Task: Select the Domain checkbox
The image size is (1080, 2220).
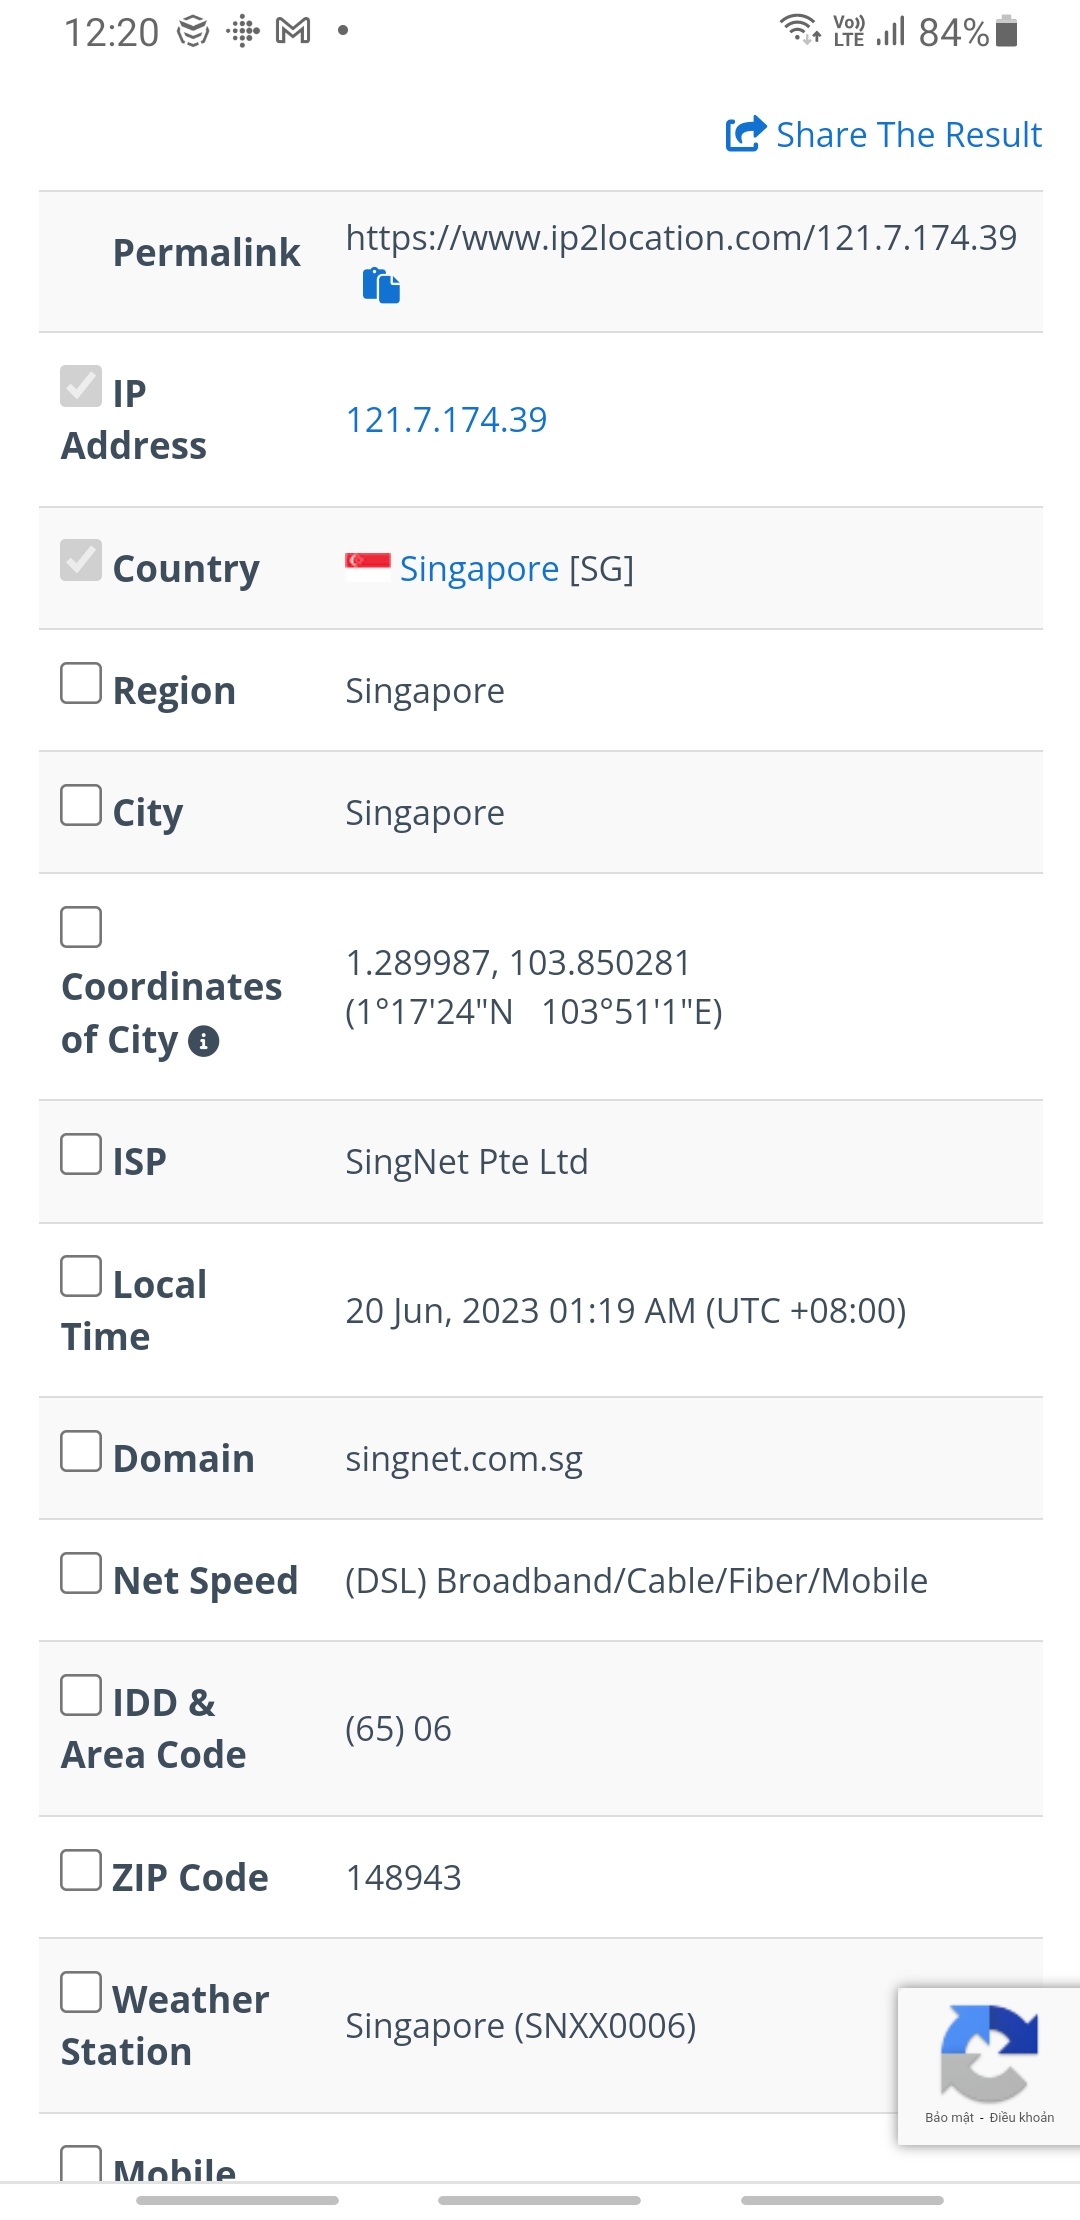Action: 81,1452
